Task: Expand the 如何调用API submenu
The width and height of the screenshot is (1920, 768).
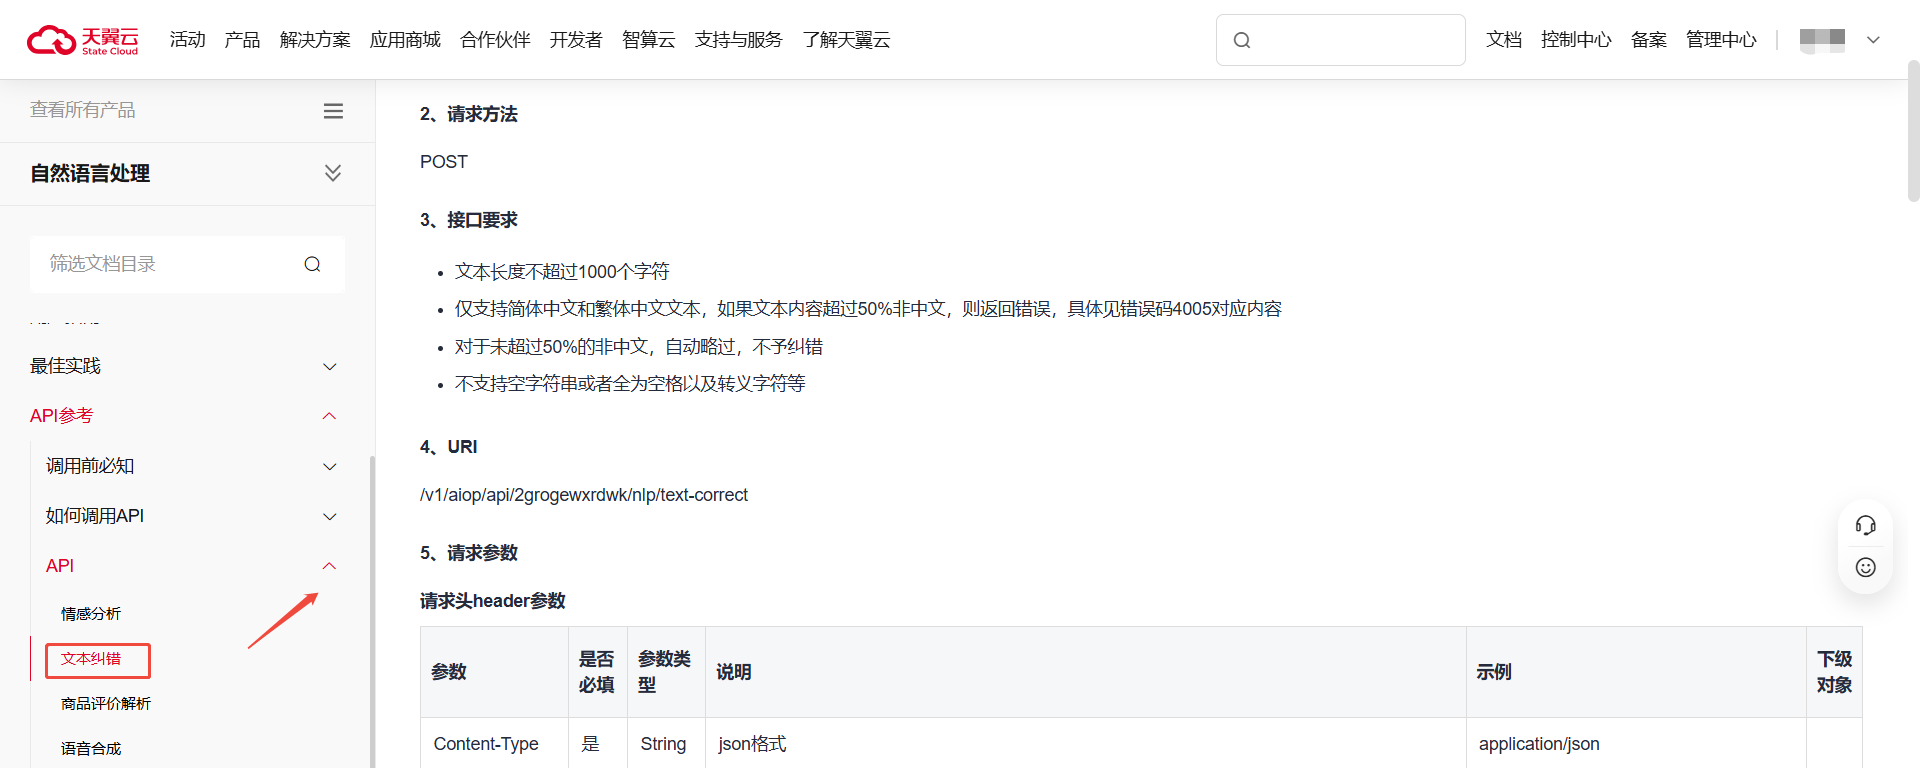Action: 329,517
